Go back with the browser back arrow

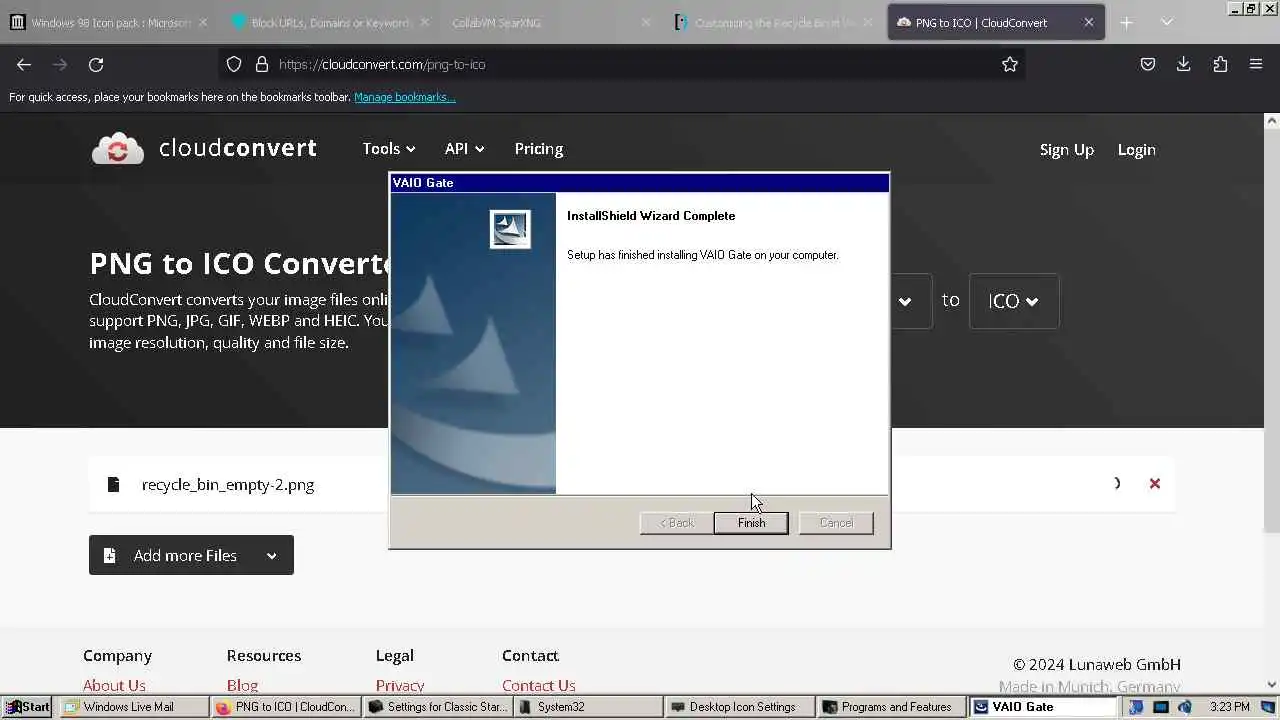tap(24, 64)
